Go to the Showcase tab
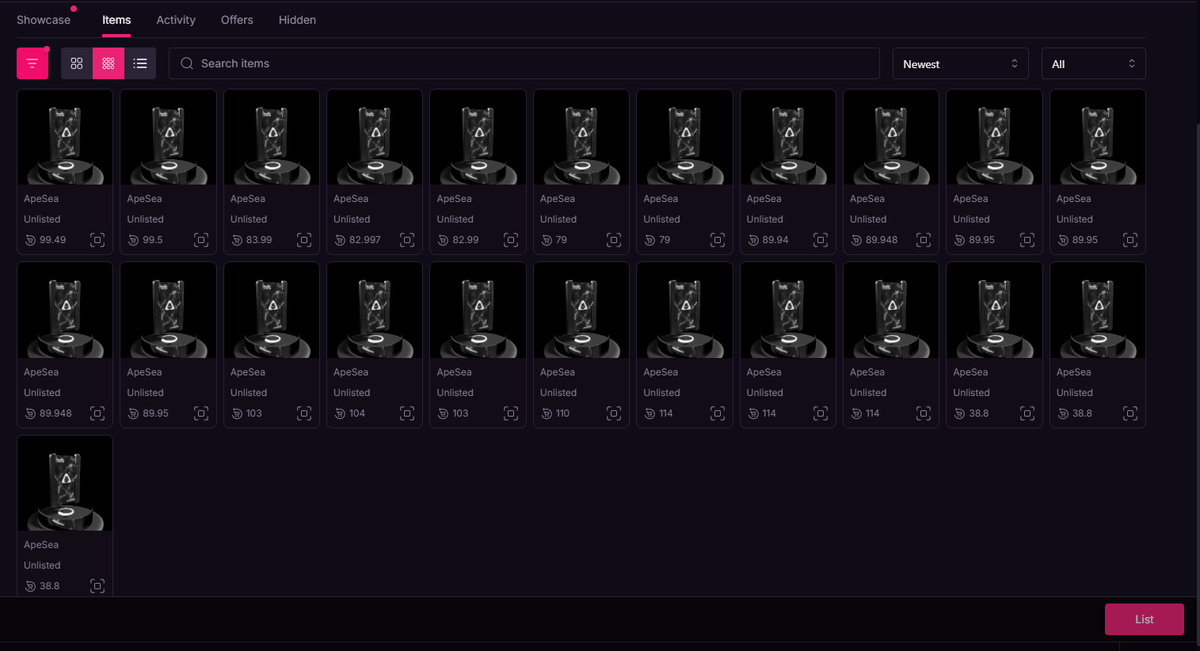The image size is (1200, 651). point(44,20)
